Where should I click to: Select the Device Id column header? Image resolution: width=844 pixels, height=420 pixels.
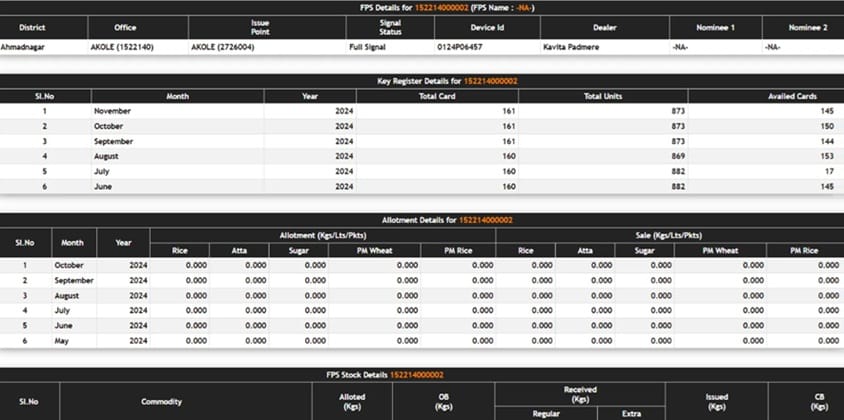coord(487,27)
